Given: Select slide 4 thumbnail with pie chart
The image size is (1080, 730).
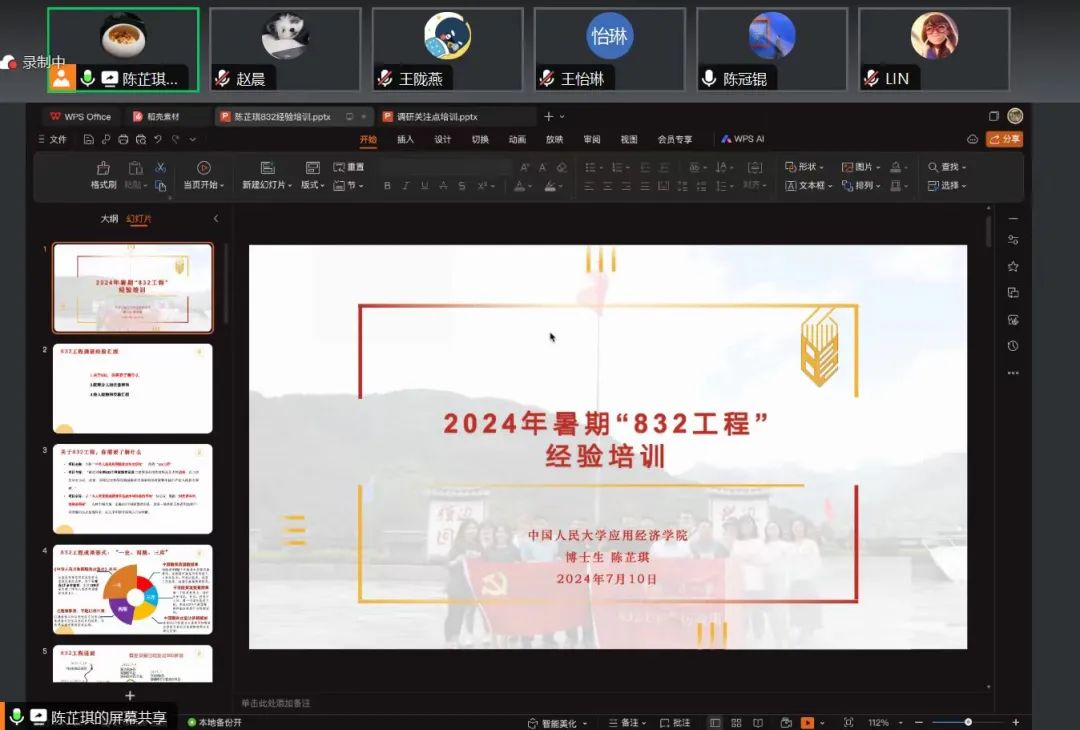Looking at the screenshot, I should (x=132, y=589).
